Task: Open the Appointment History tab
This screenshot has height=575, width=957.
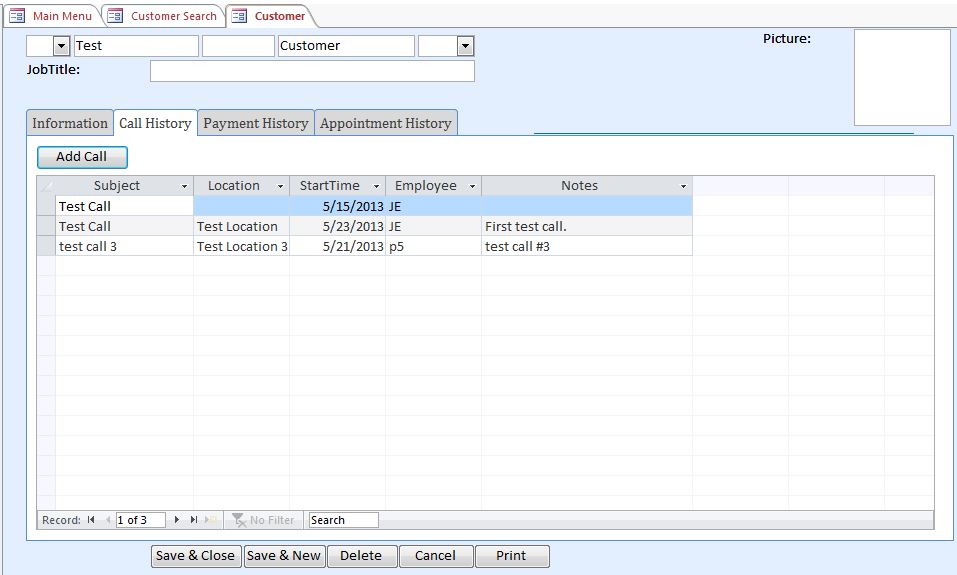Action: click(x=386, y=123)
